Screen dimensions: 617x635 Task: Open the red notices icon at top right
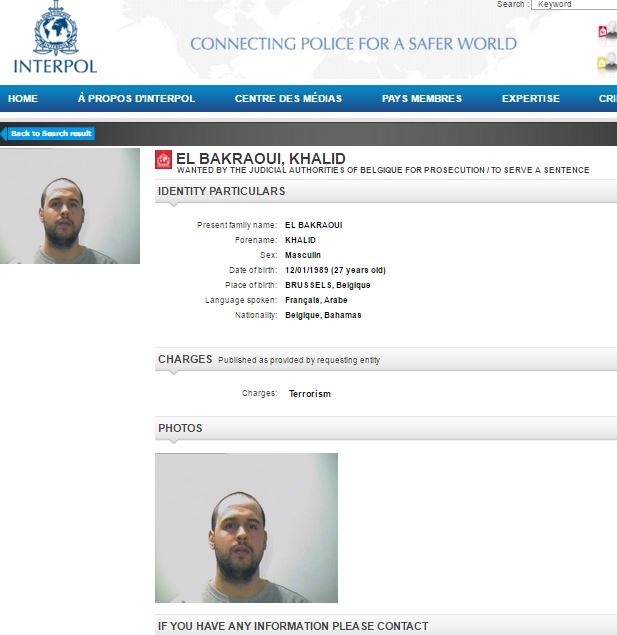(607, 30)
